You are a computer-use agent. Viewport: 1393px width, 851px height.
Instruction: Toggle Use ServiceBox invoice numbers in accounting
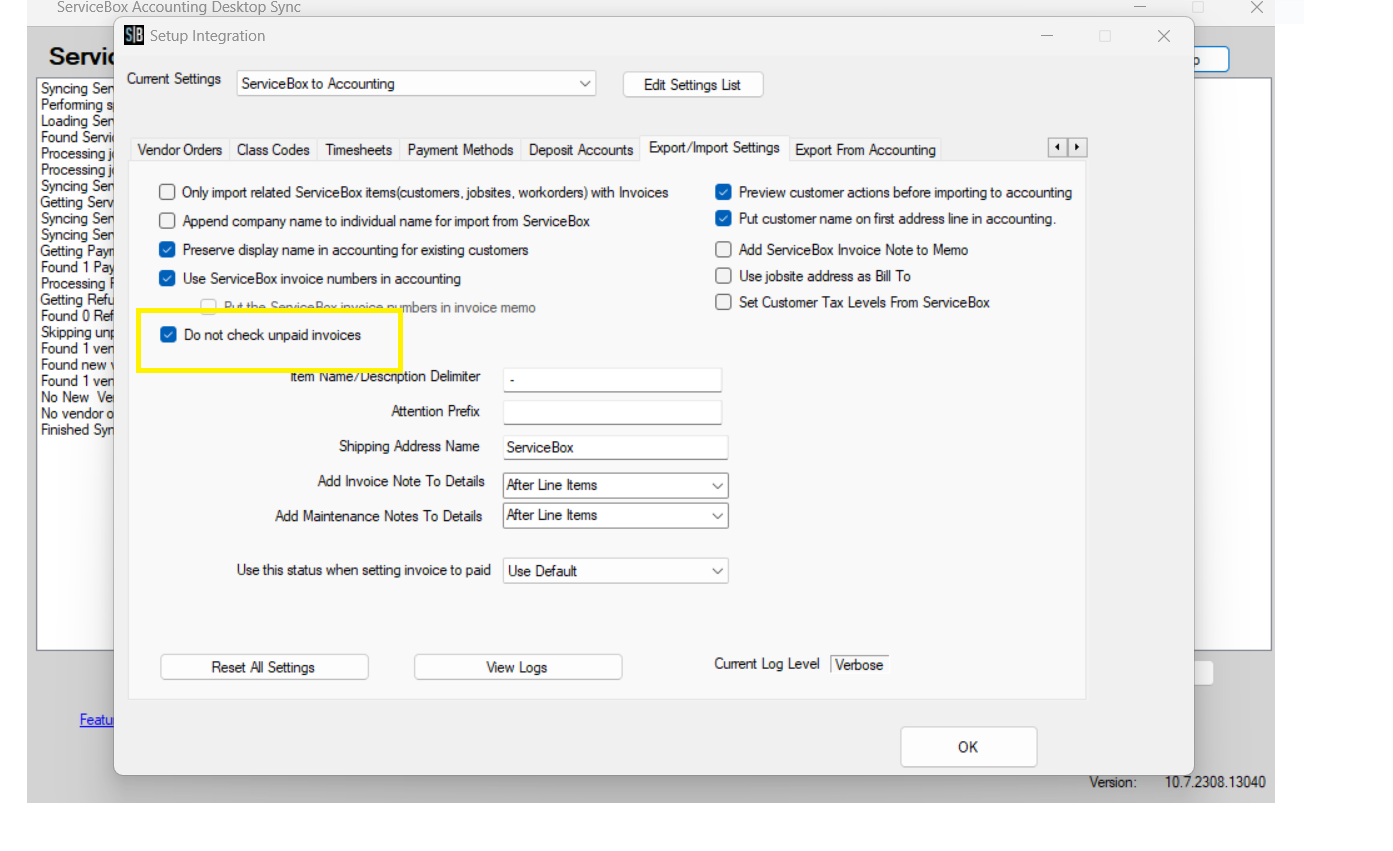click(x=167, y=279)
